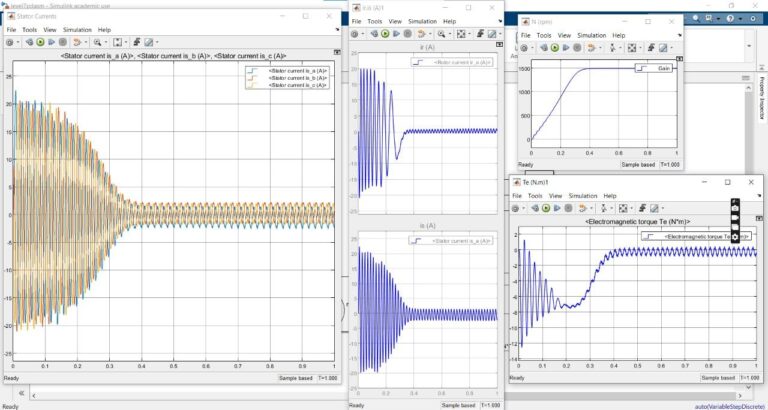Click Gain legend in N (rpm) plot

[x=655, y=69]
